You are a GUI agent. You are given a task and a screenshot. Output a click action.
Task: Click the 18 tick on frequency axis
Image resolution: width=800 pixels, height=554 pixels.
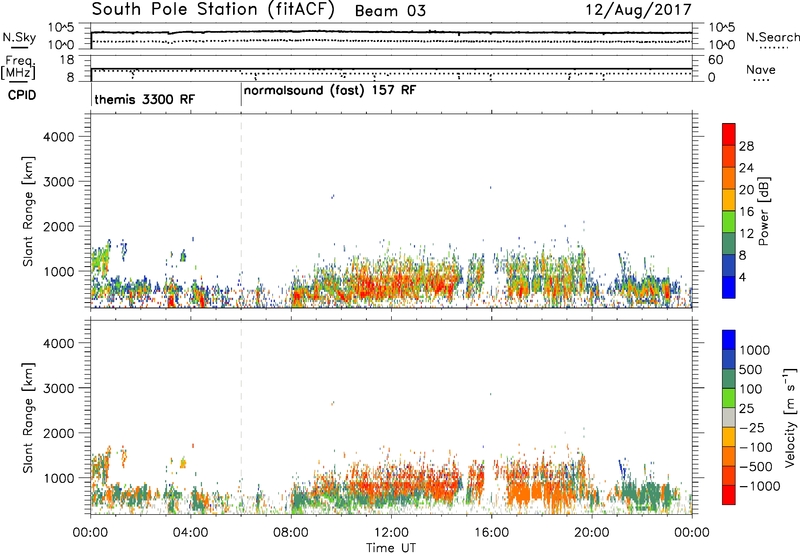click(67, 60)
